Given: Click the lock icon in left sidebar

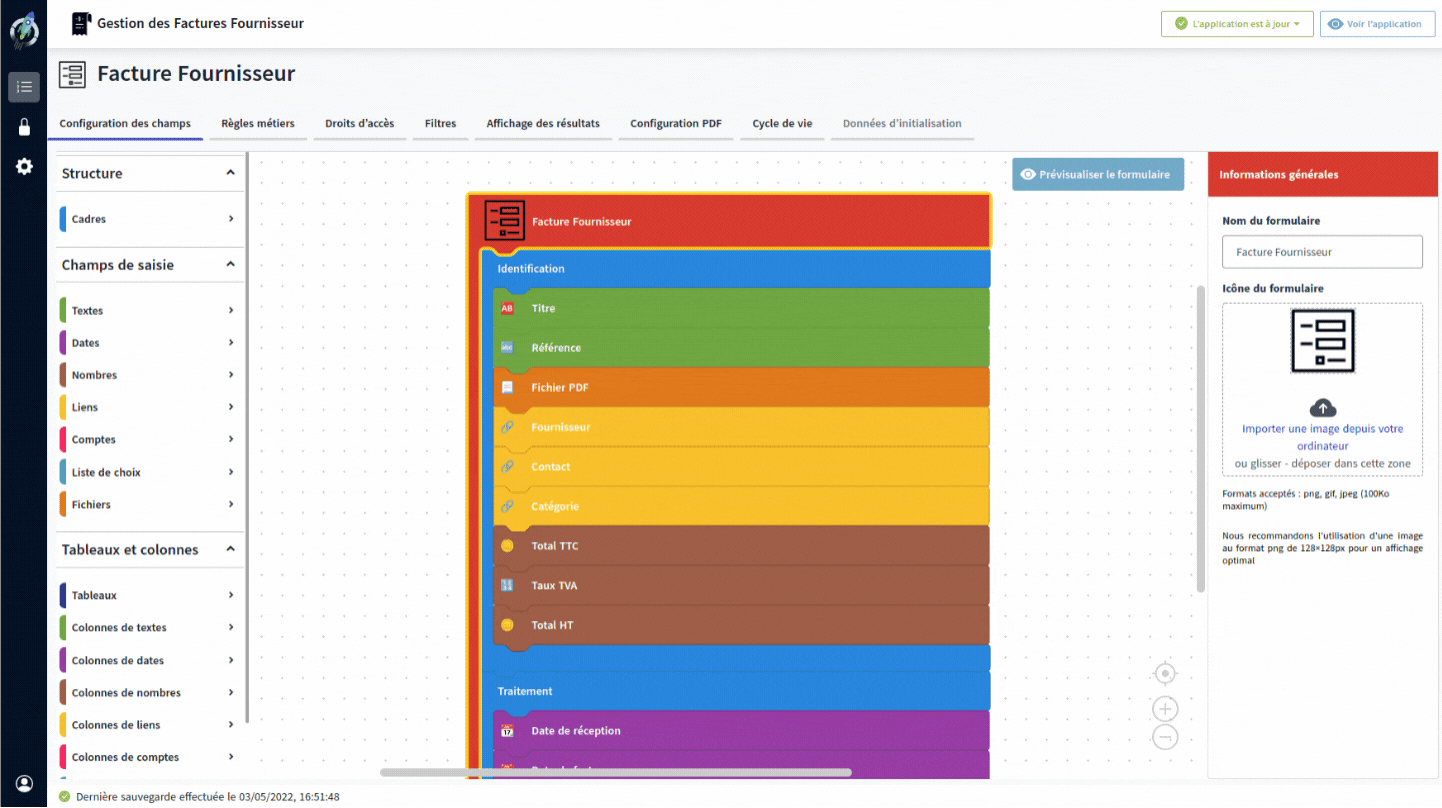Looking at the screenshot, I should (24, 127).
